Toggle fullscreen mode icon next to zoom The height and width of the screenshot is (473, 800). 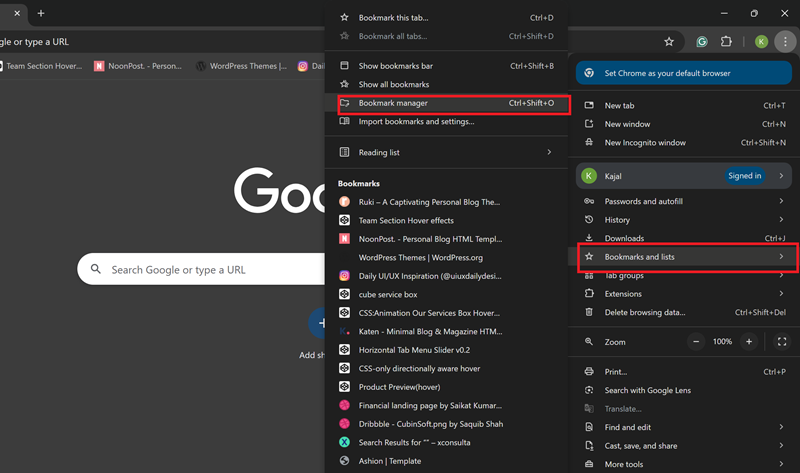click(782, 341)
